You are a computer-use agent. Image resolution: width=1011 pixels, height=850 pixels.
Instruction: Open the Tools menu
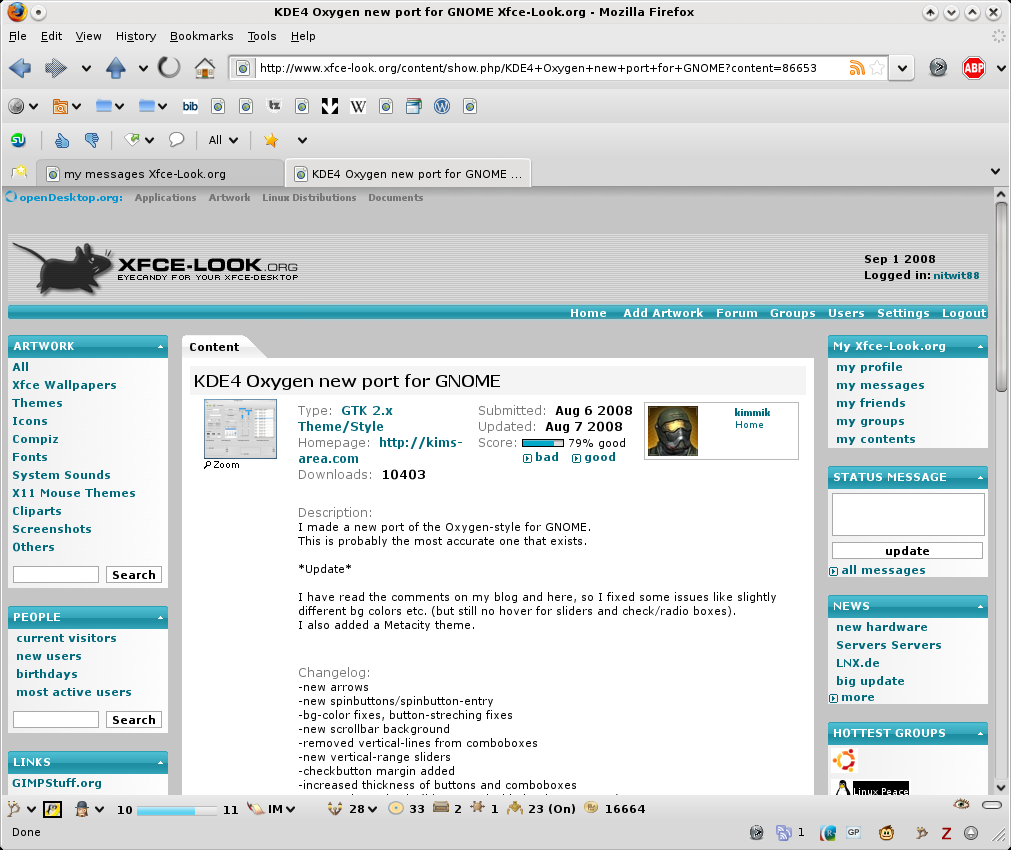(x=262, y=36)
